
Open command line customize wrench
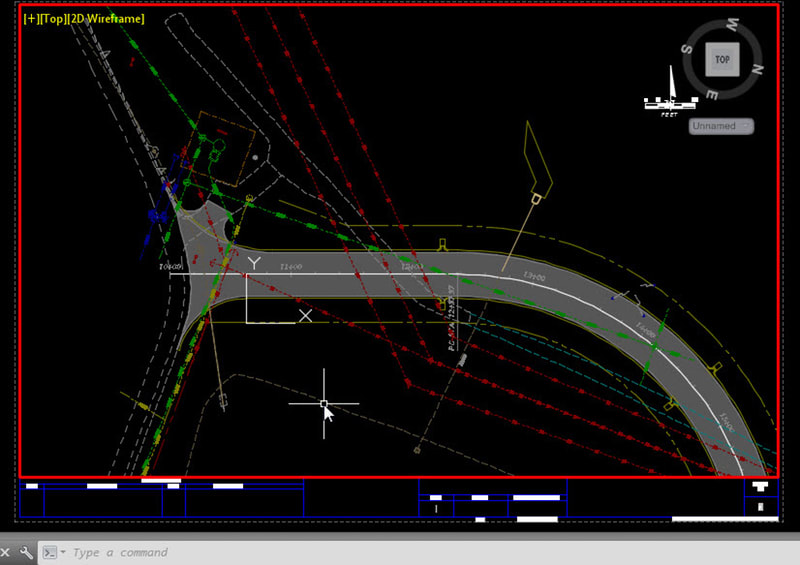click(26, 552)
